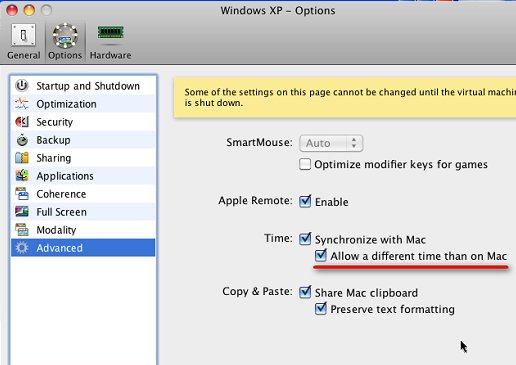Viewport: 516px width, 365px height.
Task: Click the Applications icon in sidebar
Action: pyautogui.click(x=22, y=176)
